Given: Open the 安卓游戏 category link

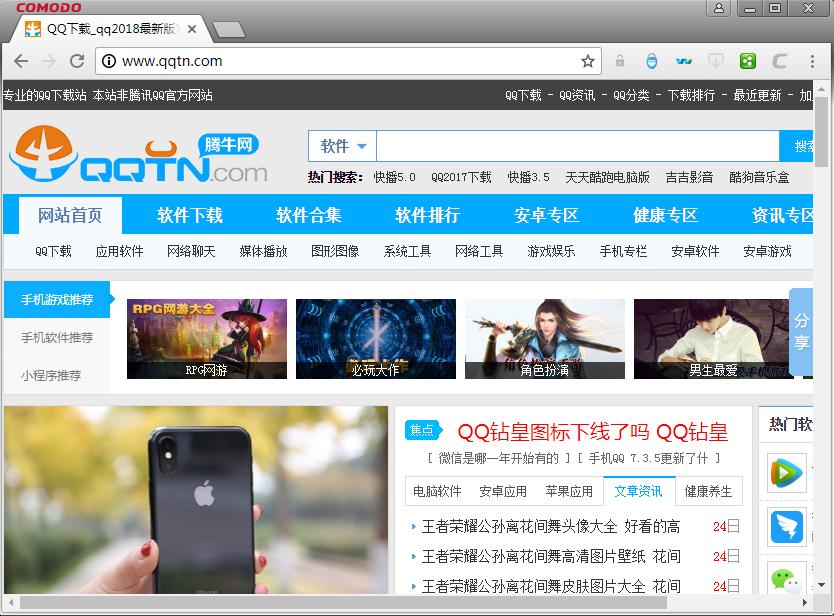Looking at the screenshot, I should (767, 251).
